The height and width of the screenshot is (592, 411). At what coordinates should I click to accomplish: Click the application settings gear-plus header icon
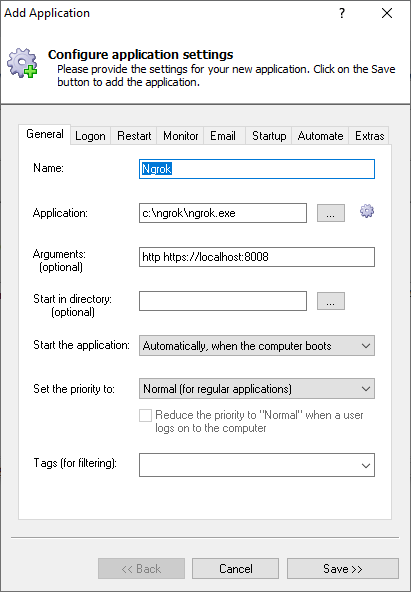[x=23, y=63]
